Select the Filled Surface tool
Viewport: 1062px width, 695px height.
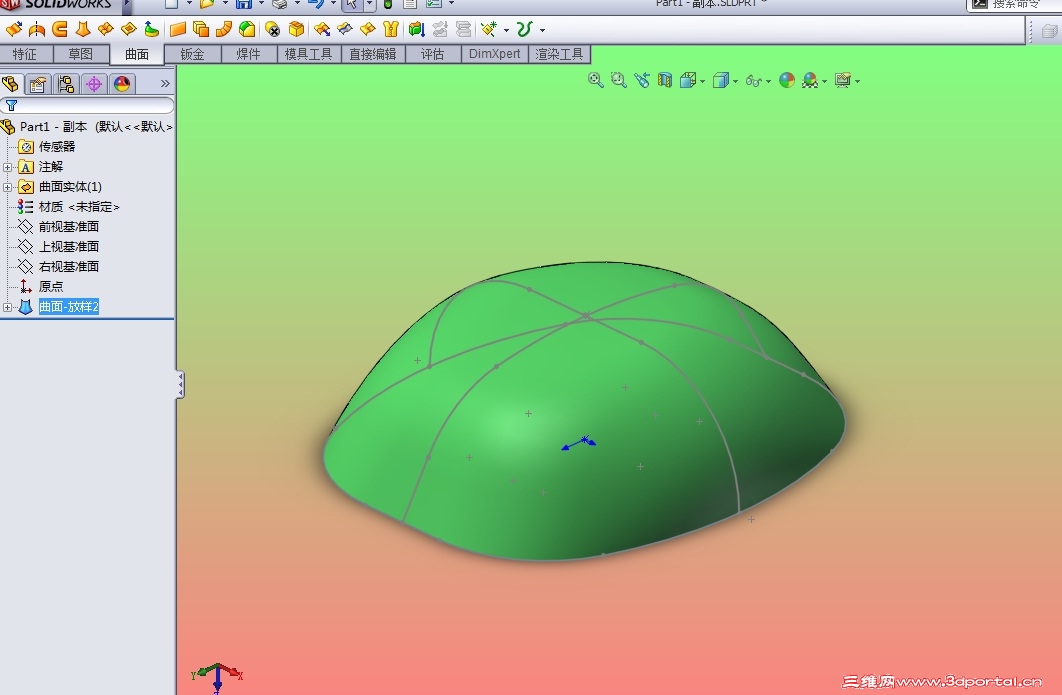[129, 29]
